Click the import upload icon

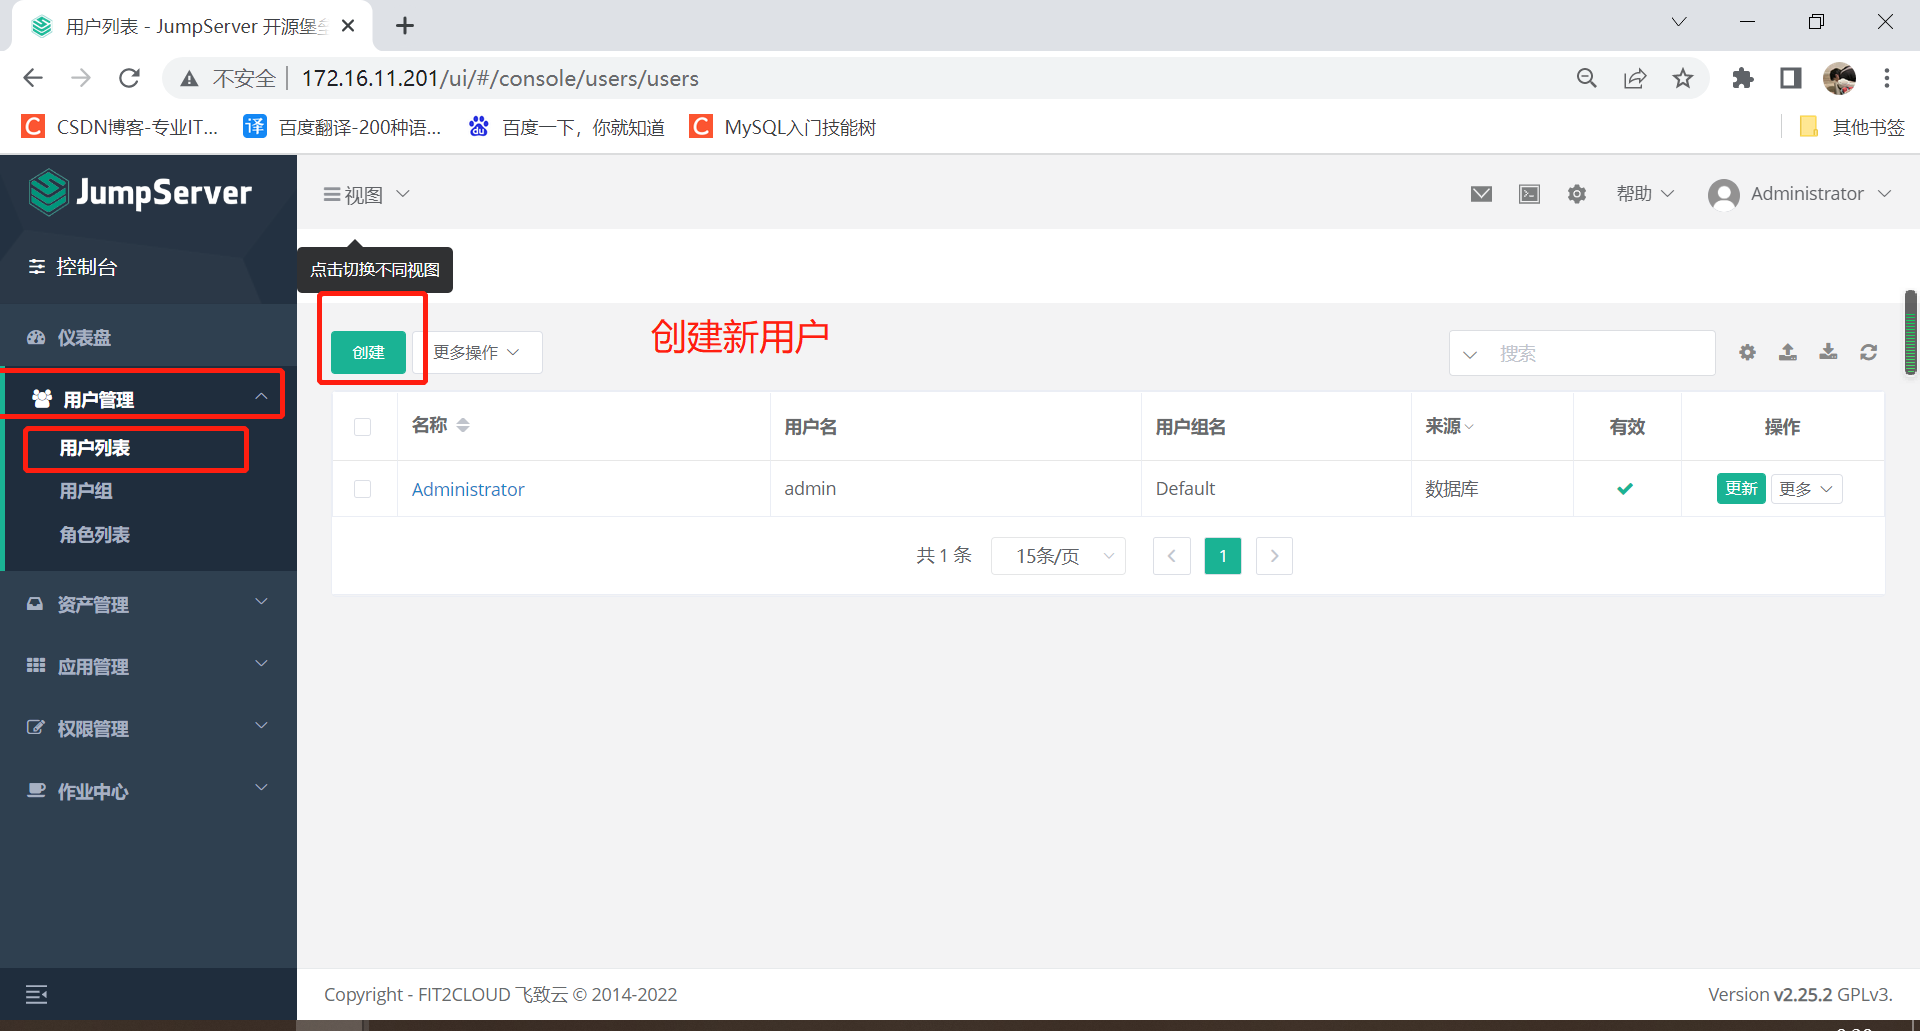pos(1788,352)
